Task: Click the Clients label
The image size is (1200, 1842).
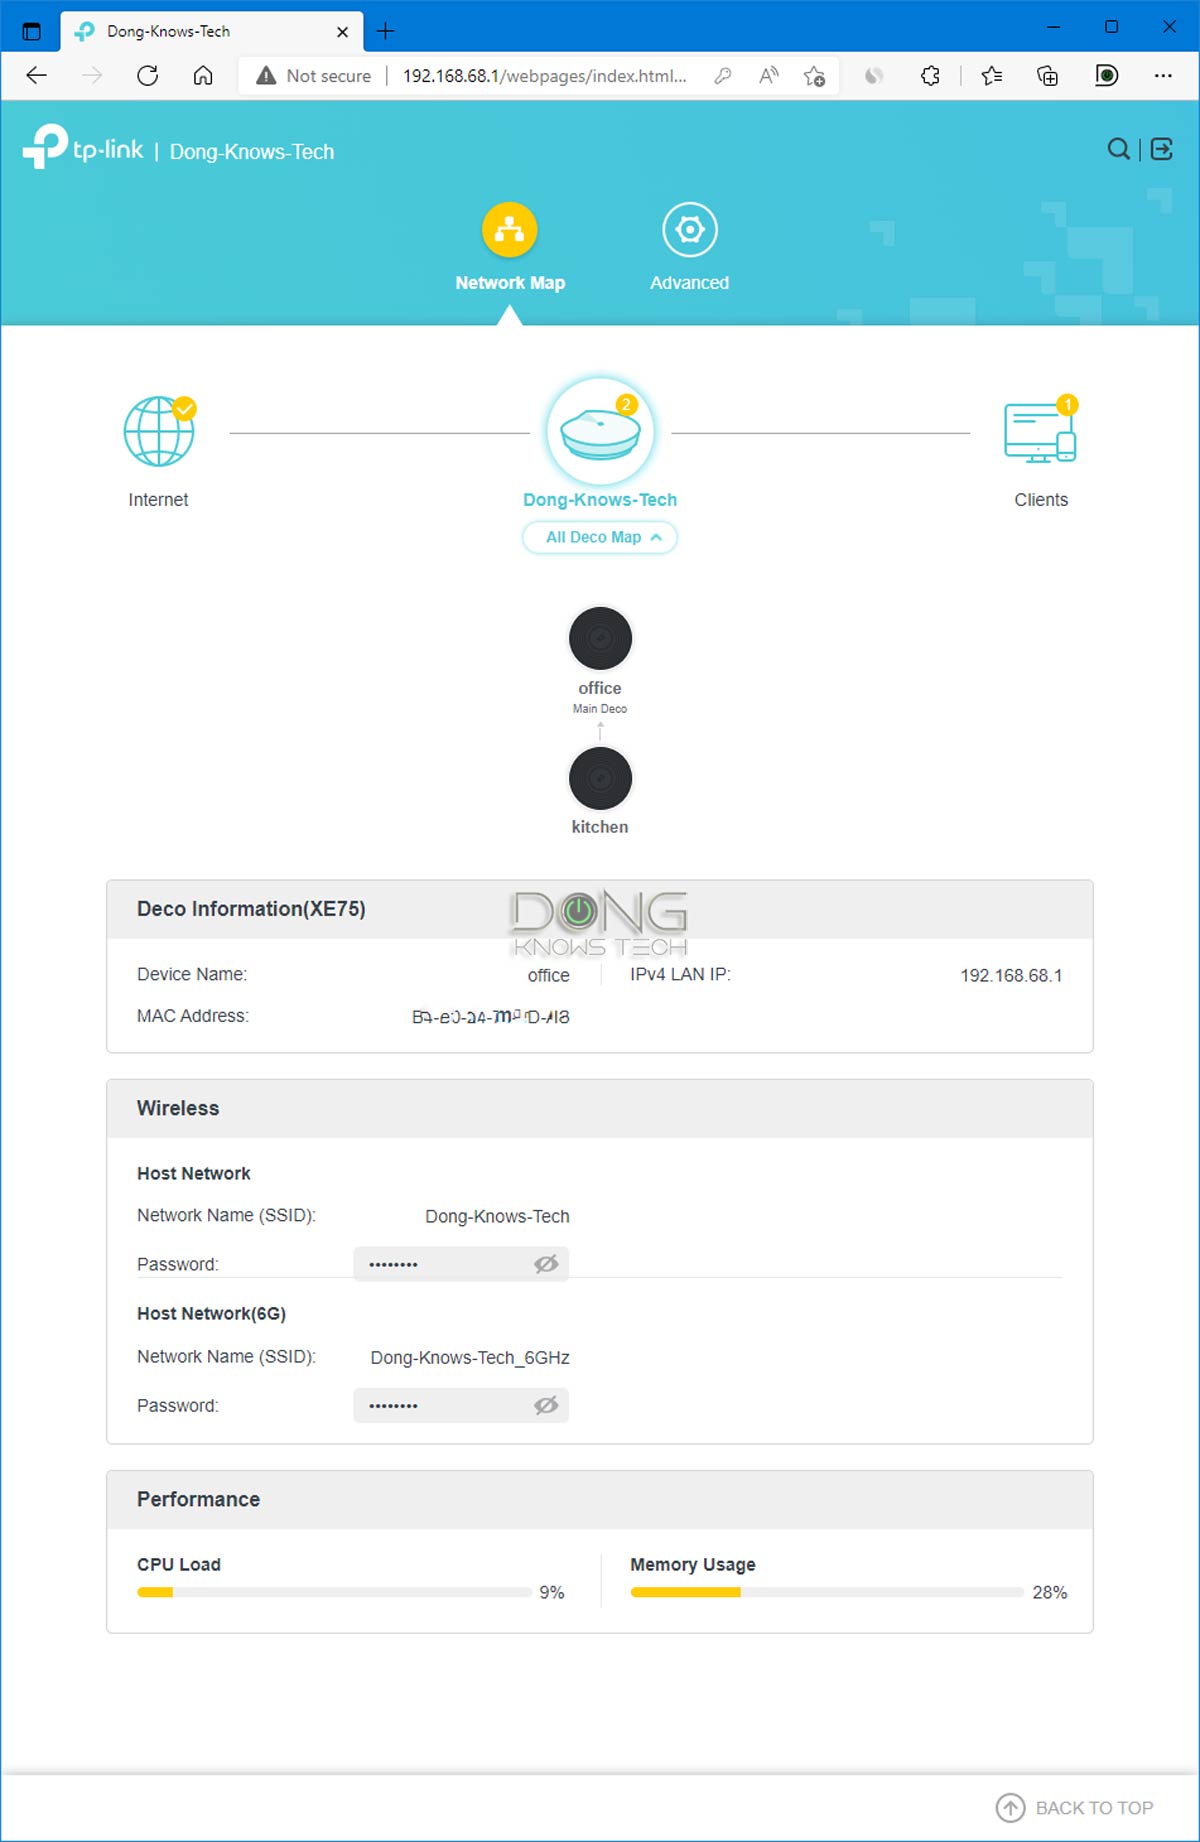Action: [x=1041, y=500]
